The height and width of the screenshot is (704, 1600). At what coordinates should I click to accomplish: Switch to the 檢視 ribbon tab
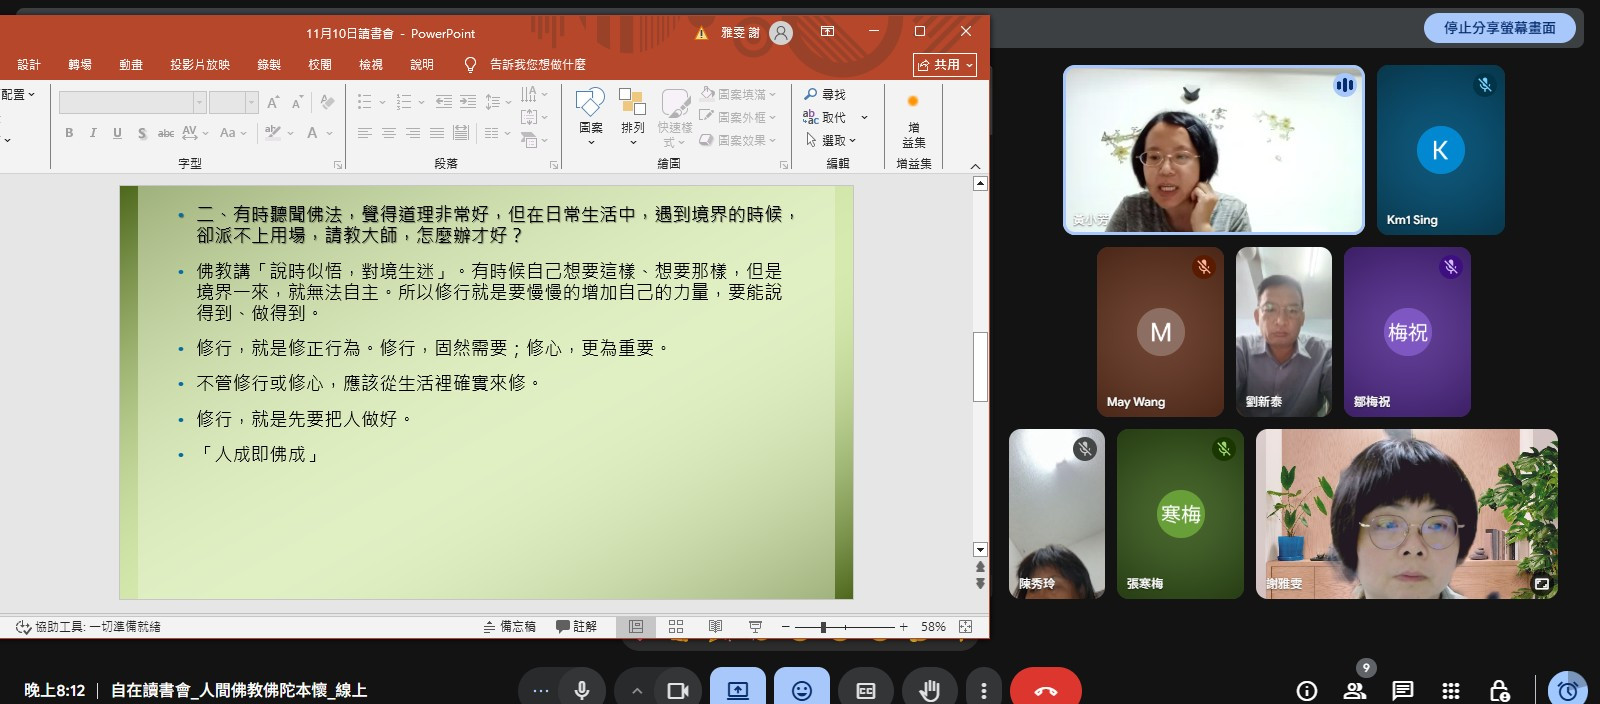tap(371, 65)
